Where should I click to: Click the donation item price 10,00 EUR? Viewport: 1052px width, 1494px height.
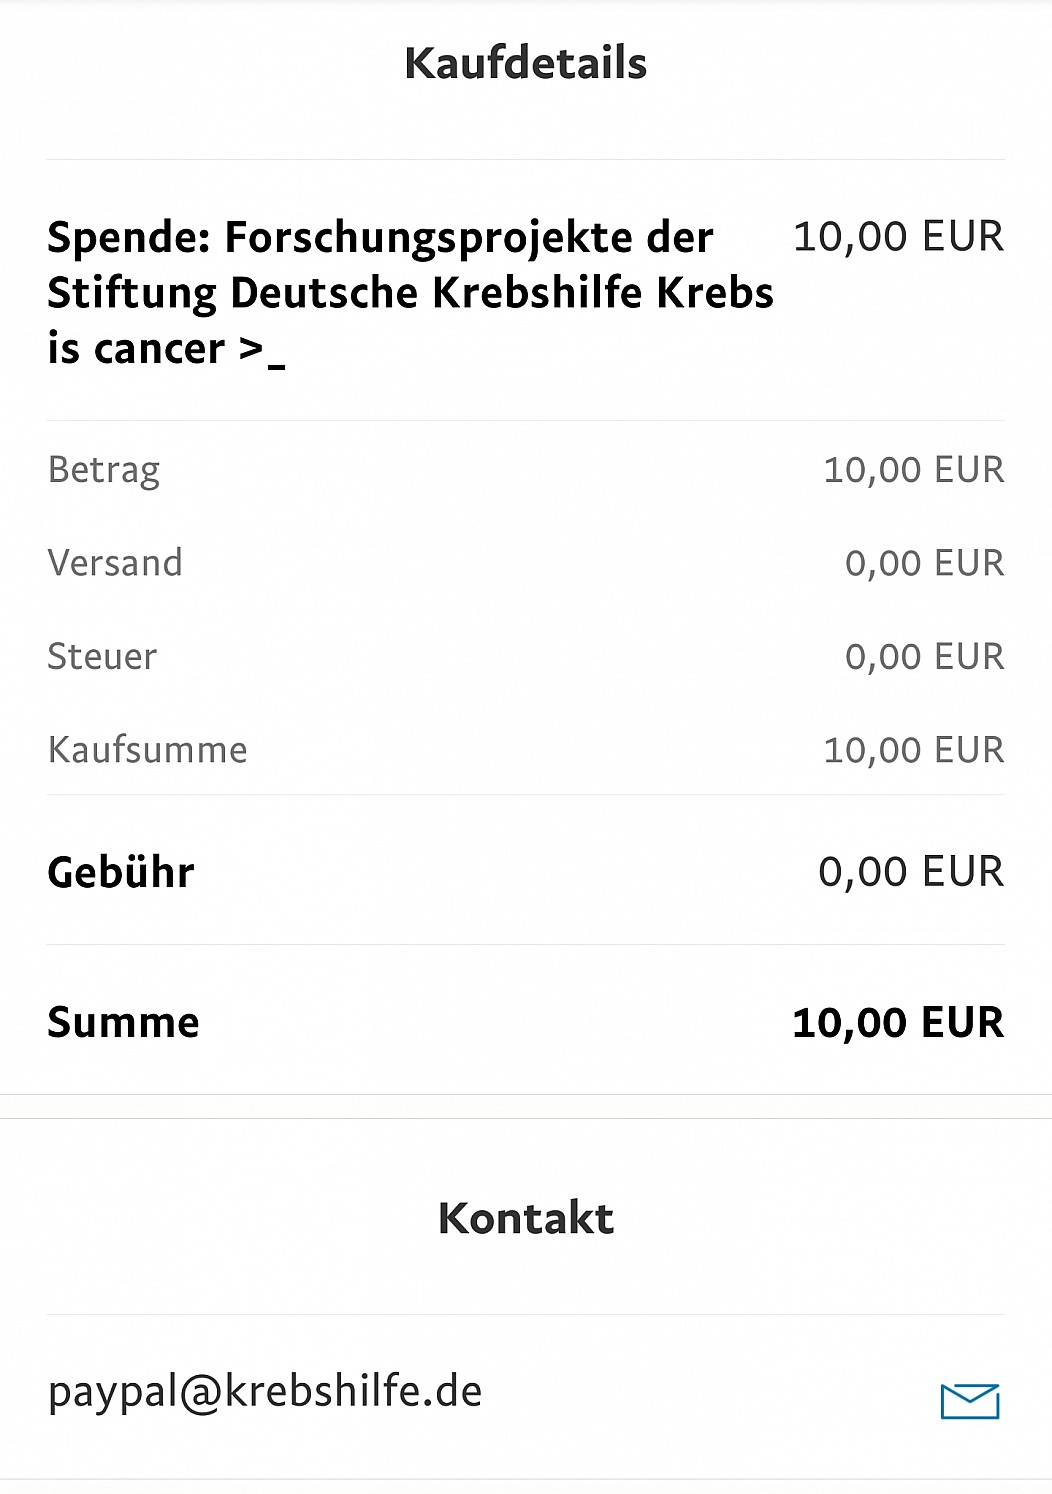(898, 236)
